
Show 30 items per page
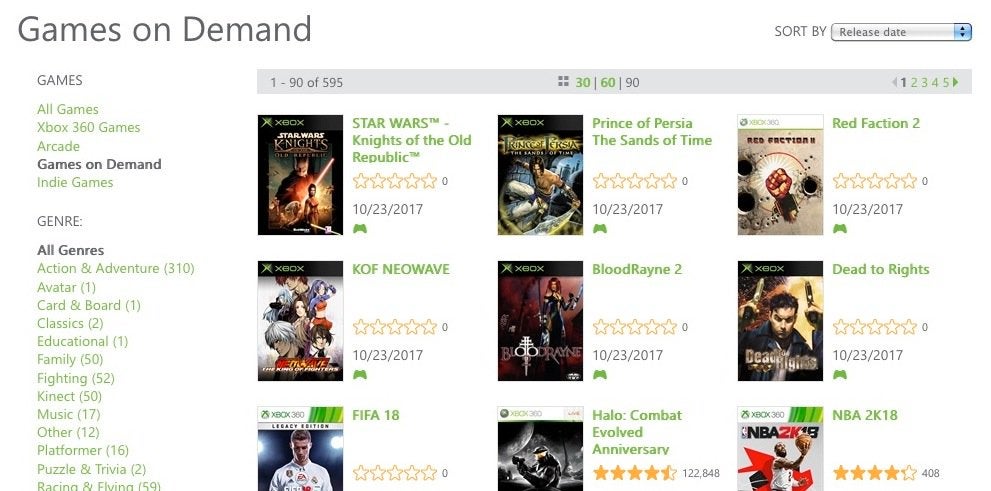click(583, 82)
